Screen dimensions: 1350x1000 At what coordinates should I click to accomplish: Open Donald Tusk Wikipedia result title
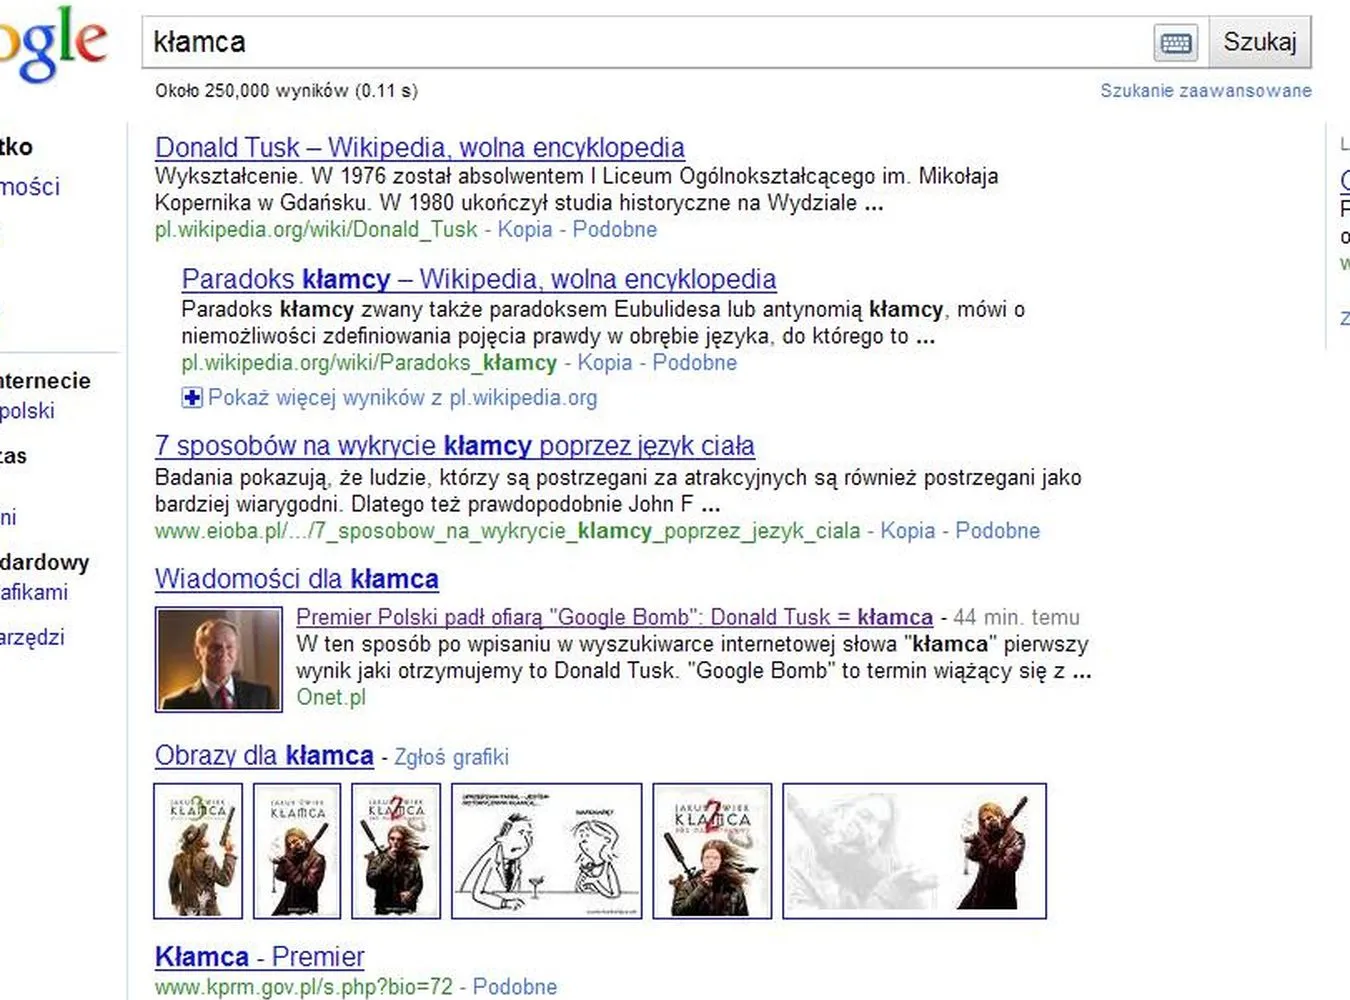point(419,148)
